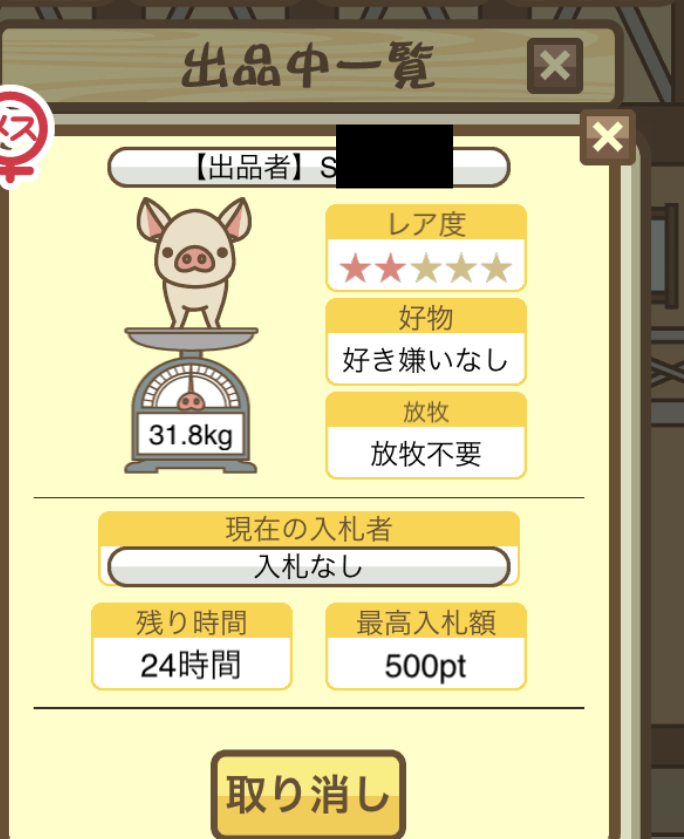Tap the 出品中一覧 title banner
This screenshot has width=684, height=839.
pyautogui.click(x=308, y=65)
